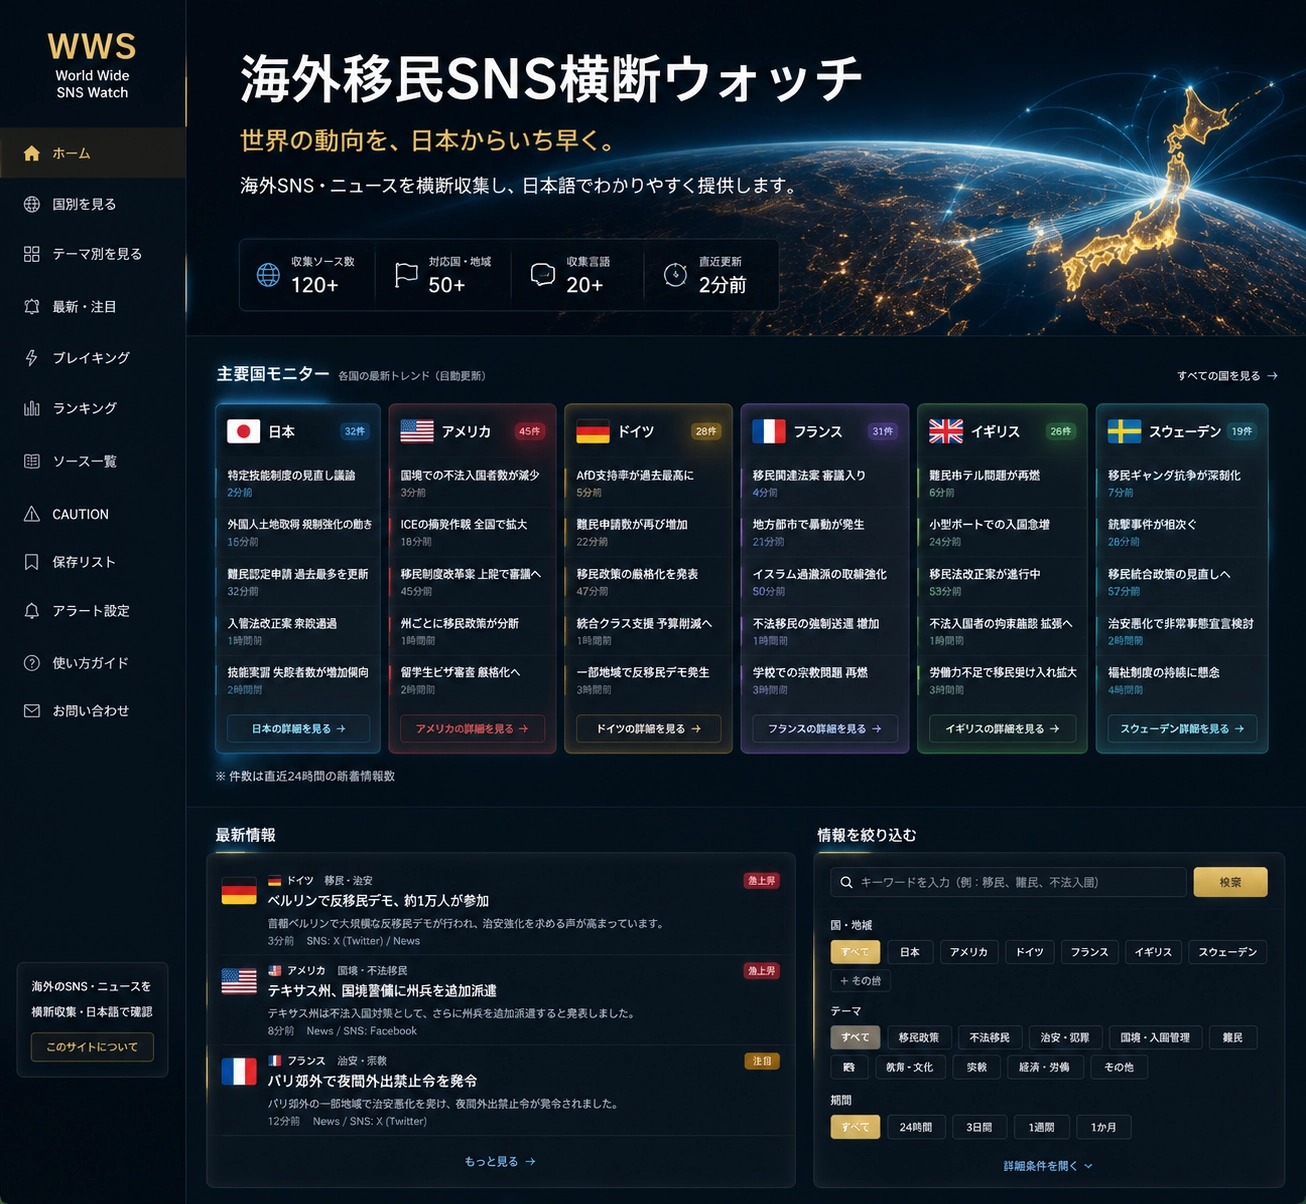Click the bookmark icon for 保存リスト
Viewport: 1306px width, 1204px height.
32,562
